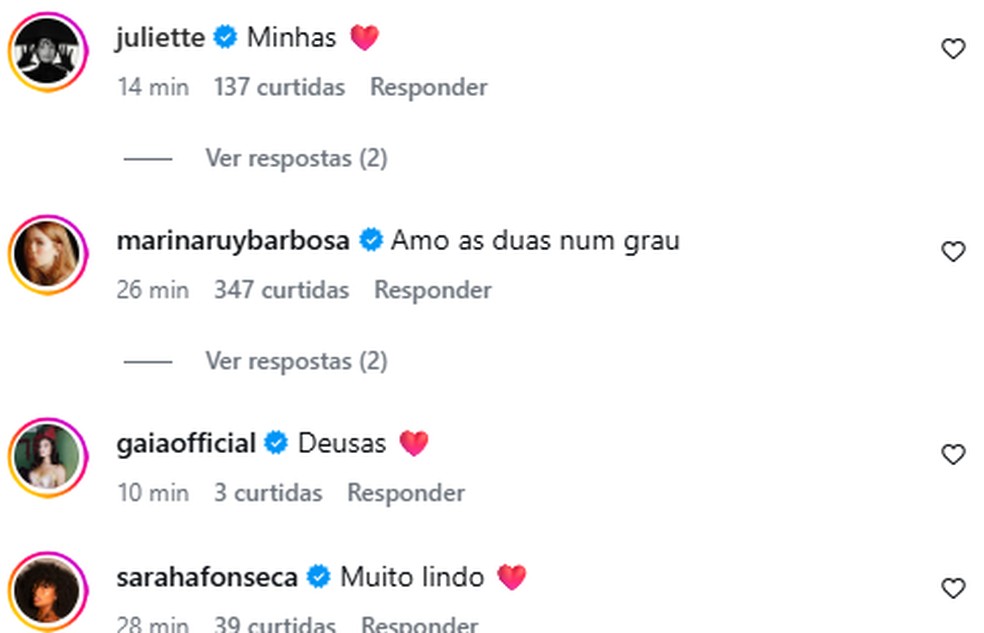This screenshot has width=984, height=633.
Task: View the 137 curtidas on juliette's comment
Action: pyautogui.click(x=279, y=87)
